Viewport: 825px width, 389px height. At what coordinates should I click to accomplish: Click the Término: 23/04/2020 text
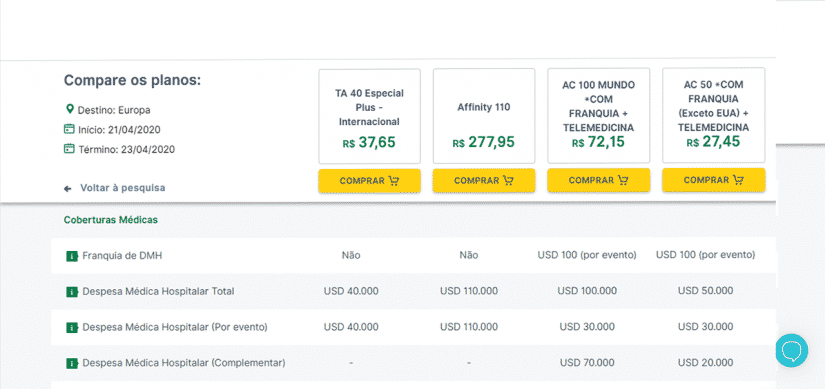pyautogui.click(x=127, y=149)
